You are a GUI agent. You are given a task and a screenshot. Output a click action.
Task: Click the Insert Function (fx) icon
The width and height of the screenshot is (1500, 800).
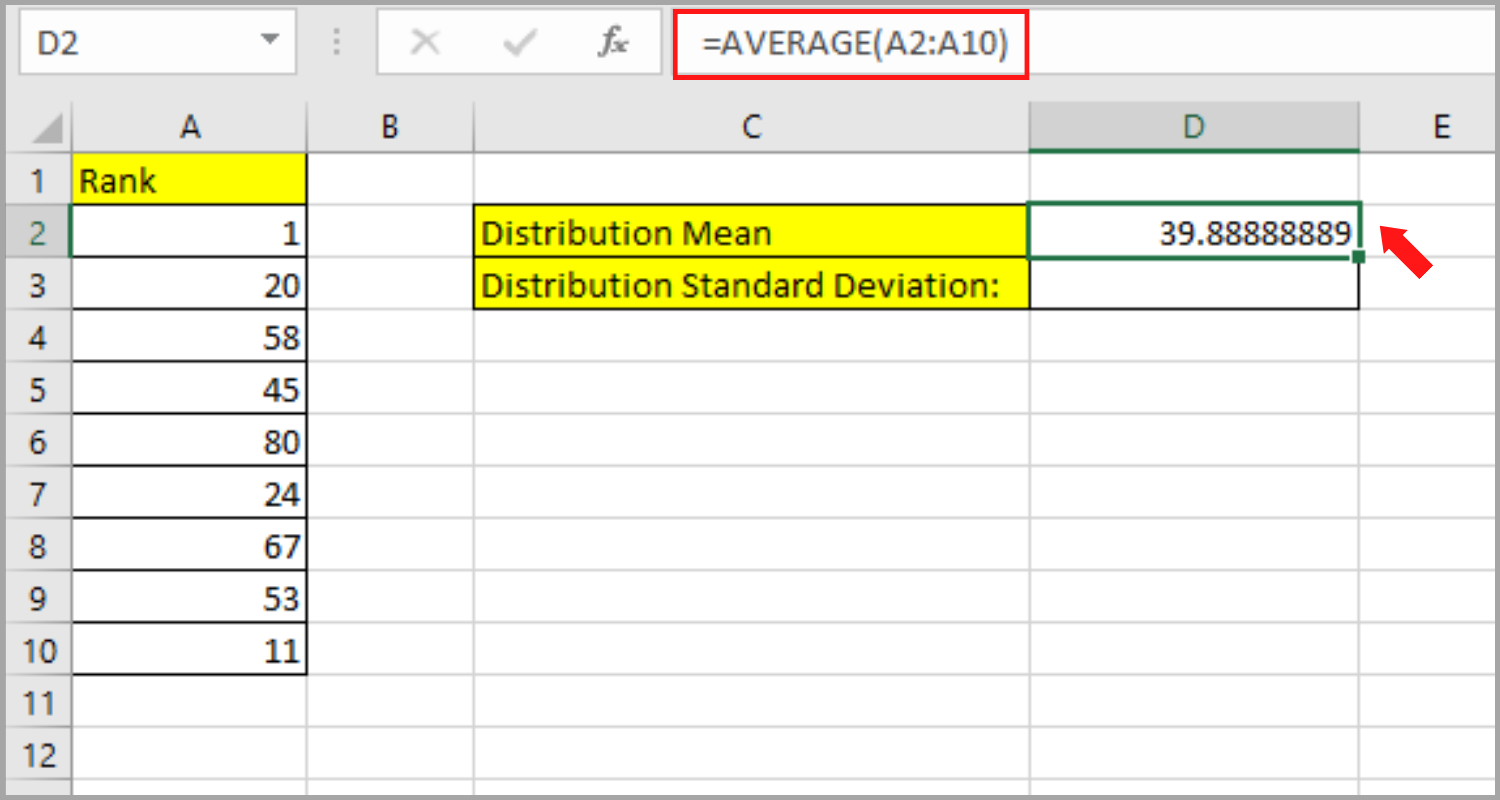615,42
